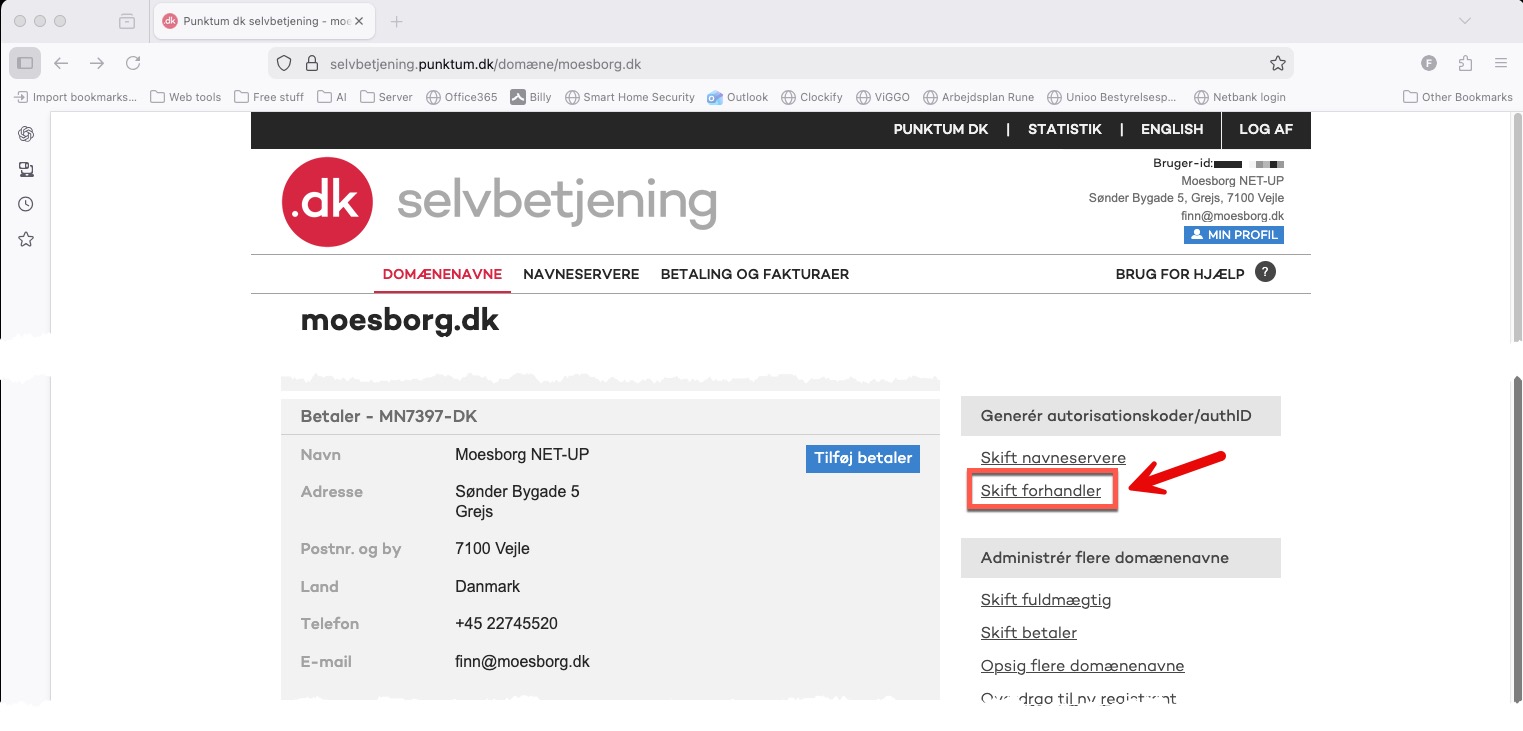Open Import bookmarks item
The width and height of the screenshot is (1523, 731).
coord(76,97)
